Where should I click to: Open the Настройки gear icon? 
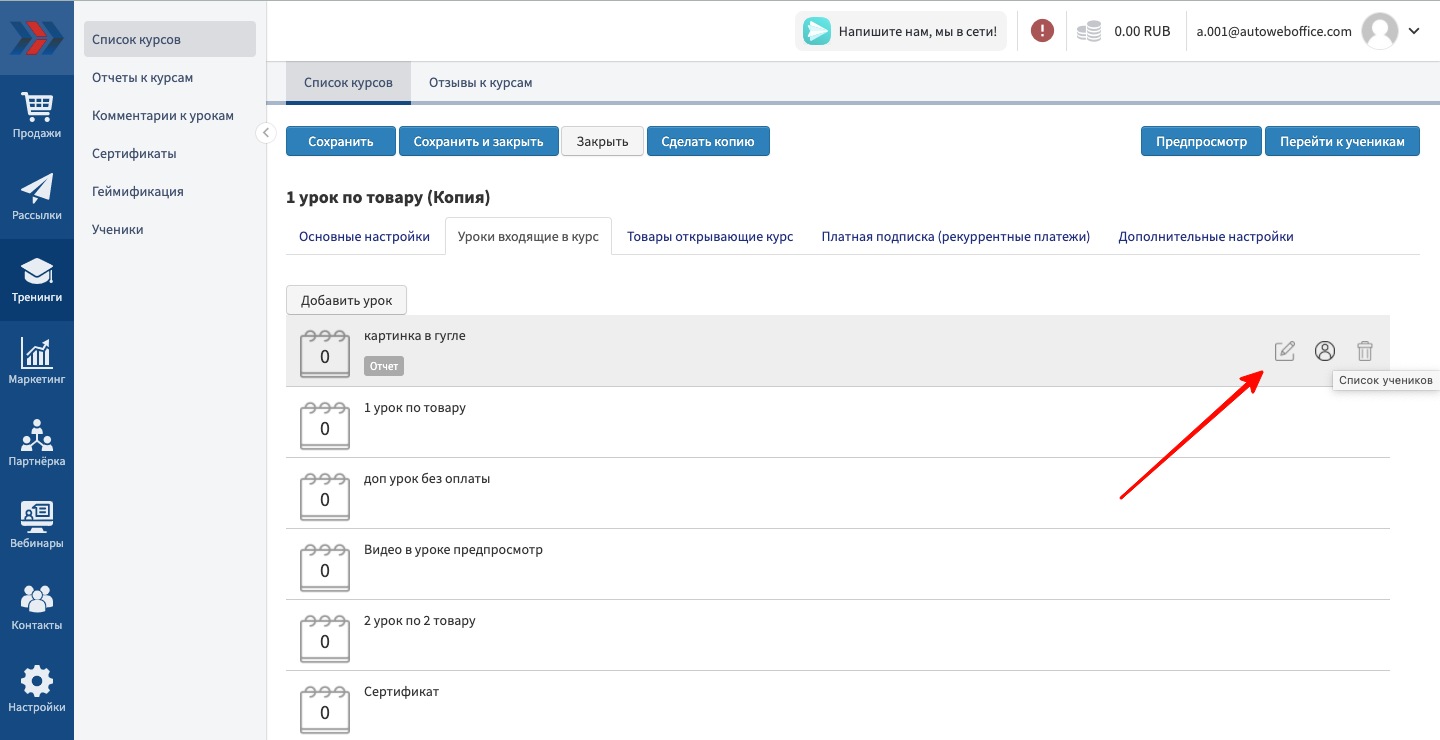point(37,690)
